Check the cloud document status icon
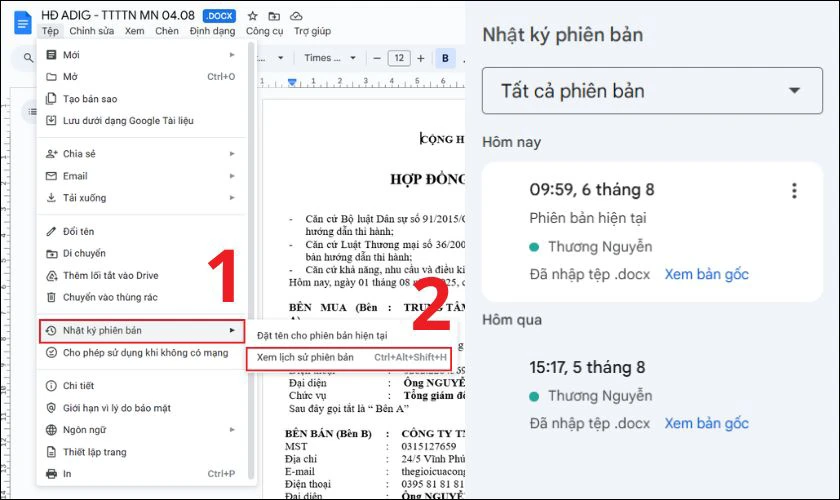Screen dimensions: 840x500 pos(296,16)
